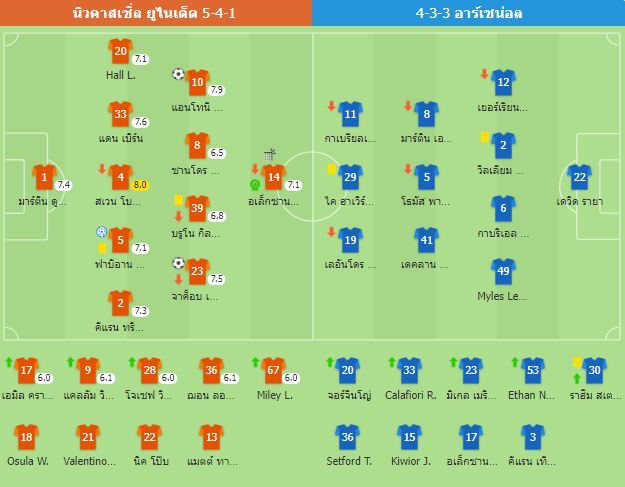Click substitute Calafiori R. shirt 33
Viewport: 625px width, 487px height.
tap(409, 370)
